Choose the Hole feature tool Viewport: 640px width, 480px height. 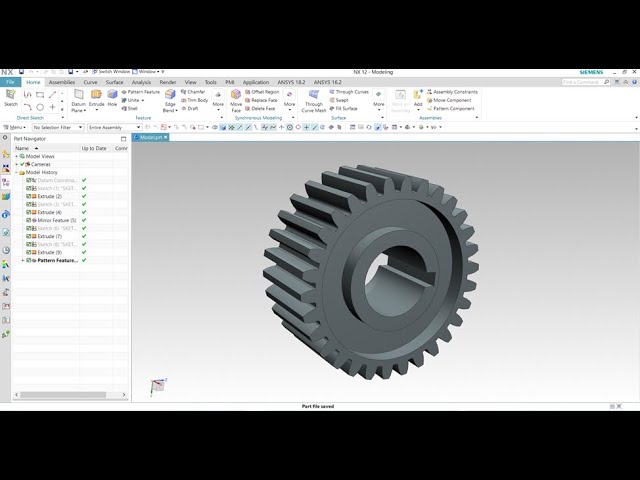[112, 98]
